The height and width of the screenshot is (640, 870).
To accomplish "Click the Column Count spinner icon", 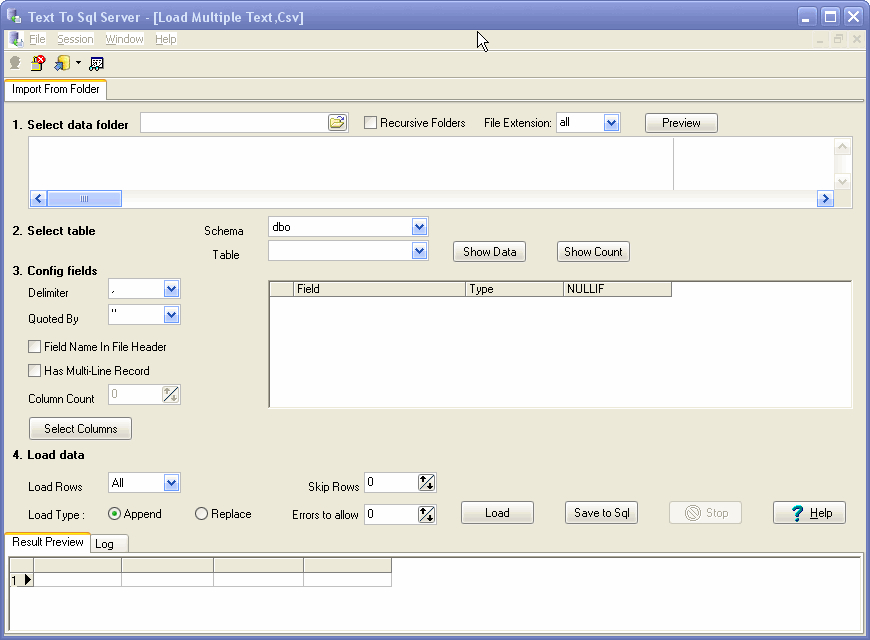I will click(171, 395).
